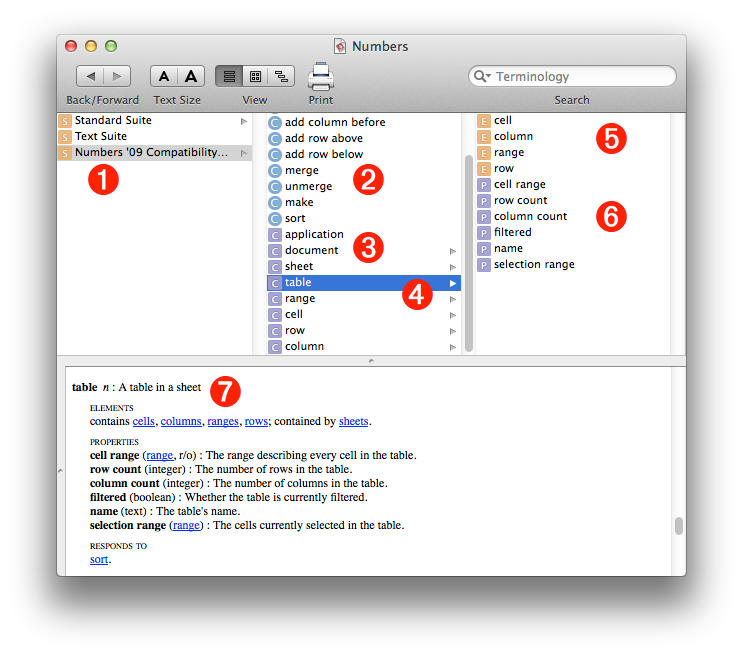Select the unmerge command
Screen dimensions: 743x655
(x=363, y=187)
